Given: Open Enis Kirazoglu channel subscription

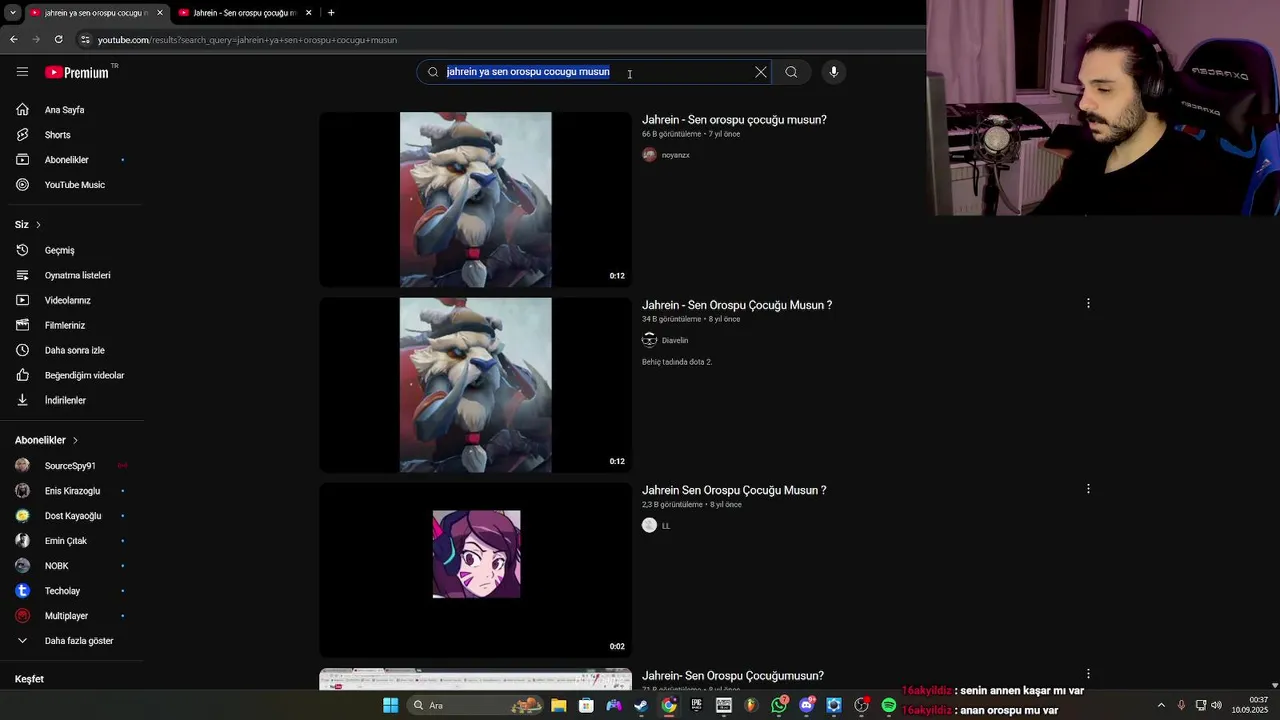Looking at the screenshot, I should [72, 491].
